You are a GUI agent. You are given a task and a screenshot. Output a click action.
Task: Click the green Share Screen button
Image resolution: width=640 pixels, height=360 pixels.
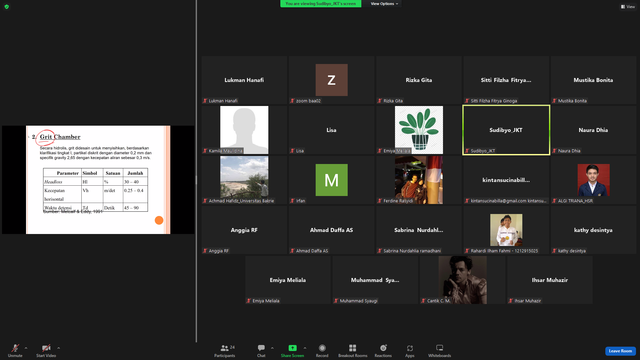[292, 350]
